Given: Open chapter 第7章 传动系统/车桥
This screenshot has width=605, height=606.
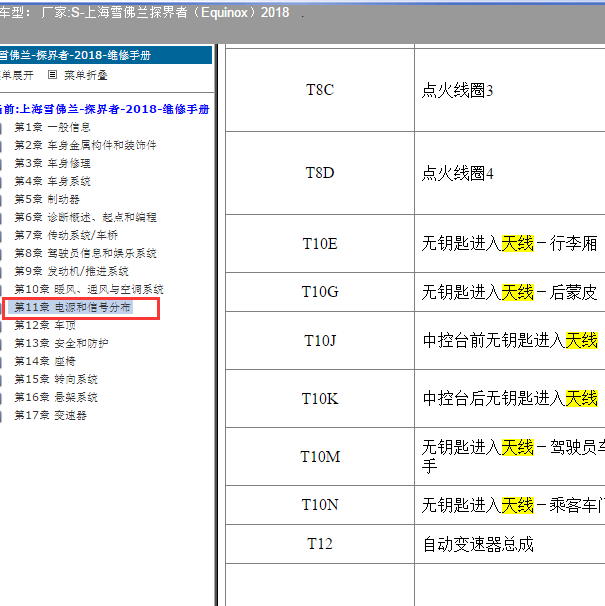Looking at the screenshot, I should (66, 235).
